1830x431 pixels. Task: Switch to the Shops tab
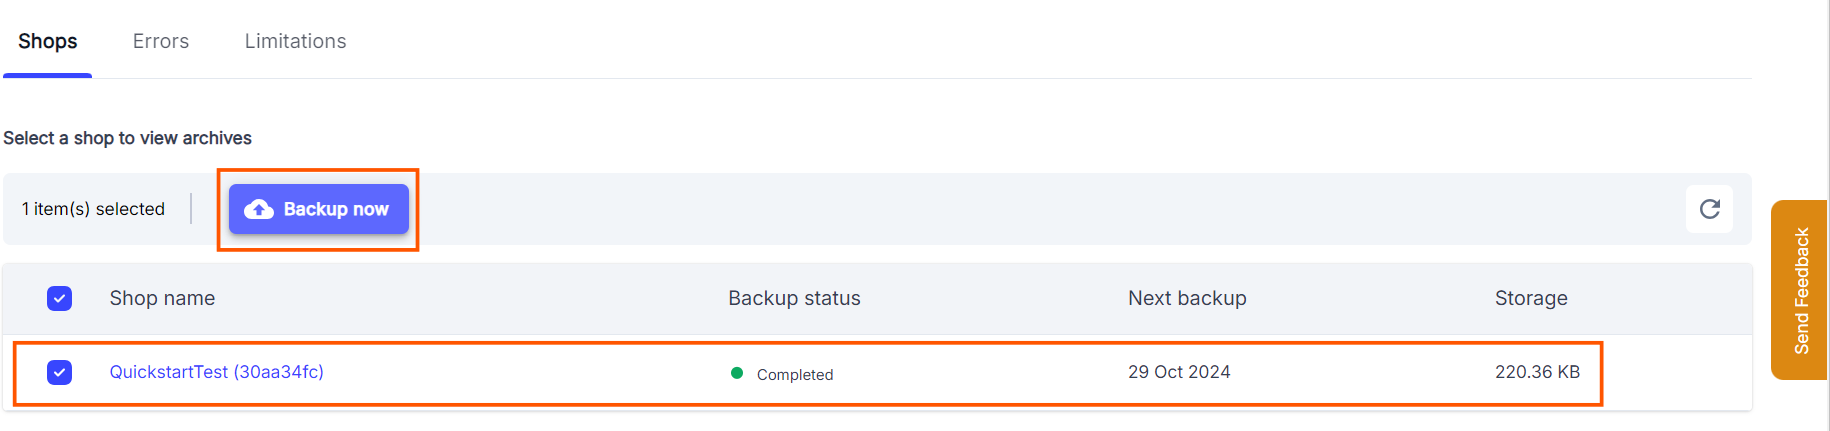click(x=47, y=41)
